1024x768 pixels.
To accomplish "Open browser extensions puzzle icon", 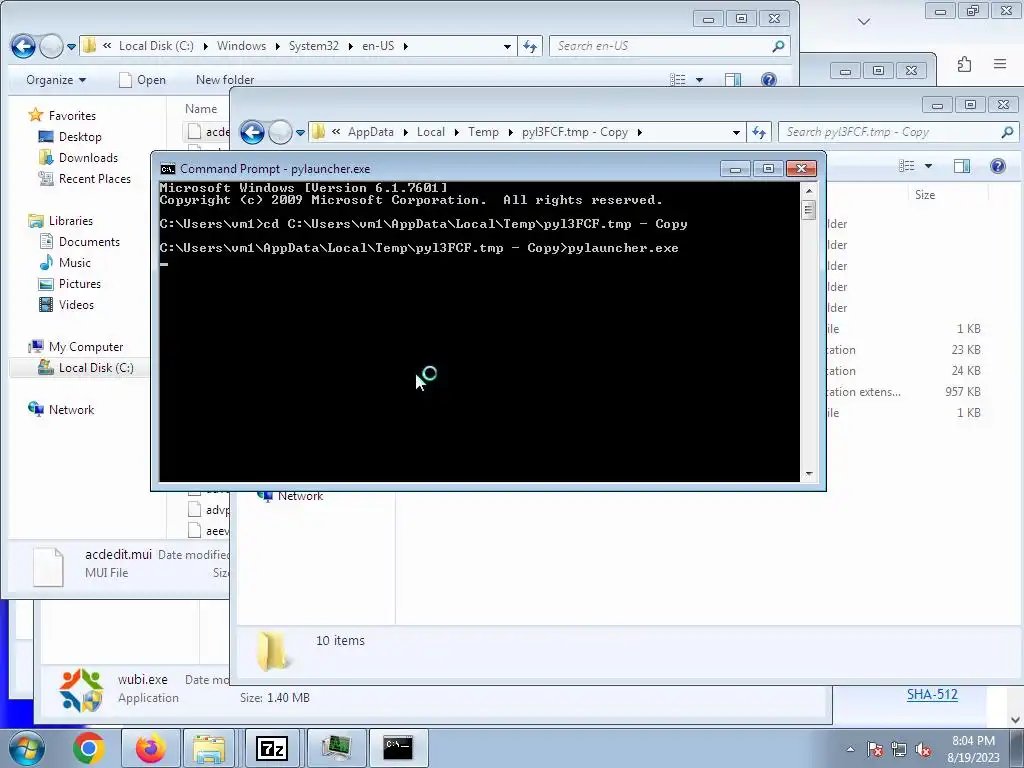I will coord(965,64).
